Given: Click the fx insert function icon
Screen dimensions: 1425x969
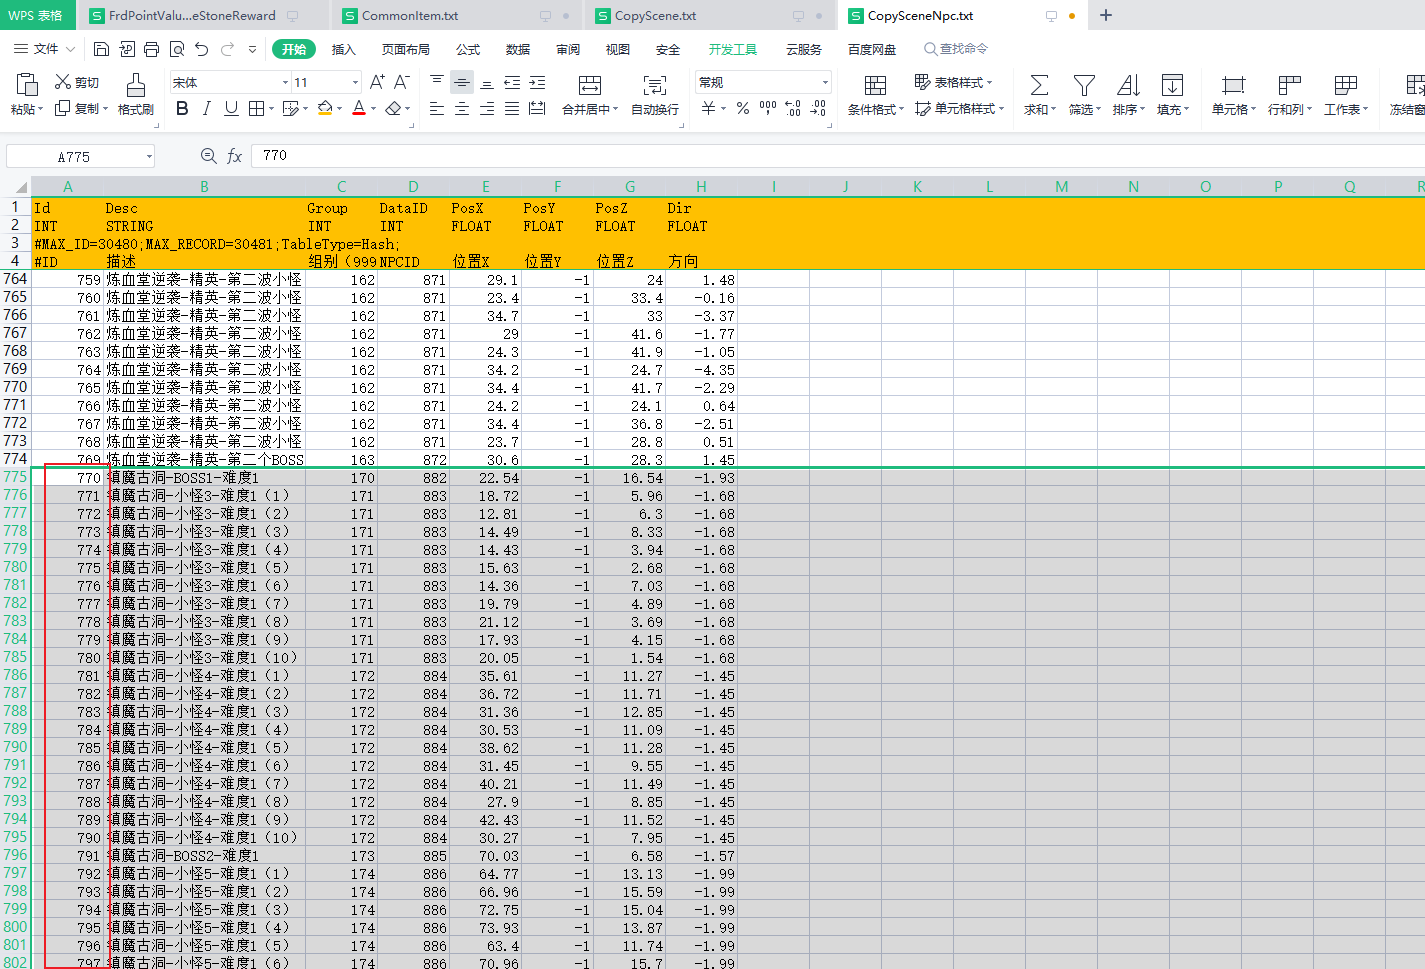Looking at the screenshot, I should click(235, 156).
